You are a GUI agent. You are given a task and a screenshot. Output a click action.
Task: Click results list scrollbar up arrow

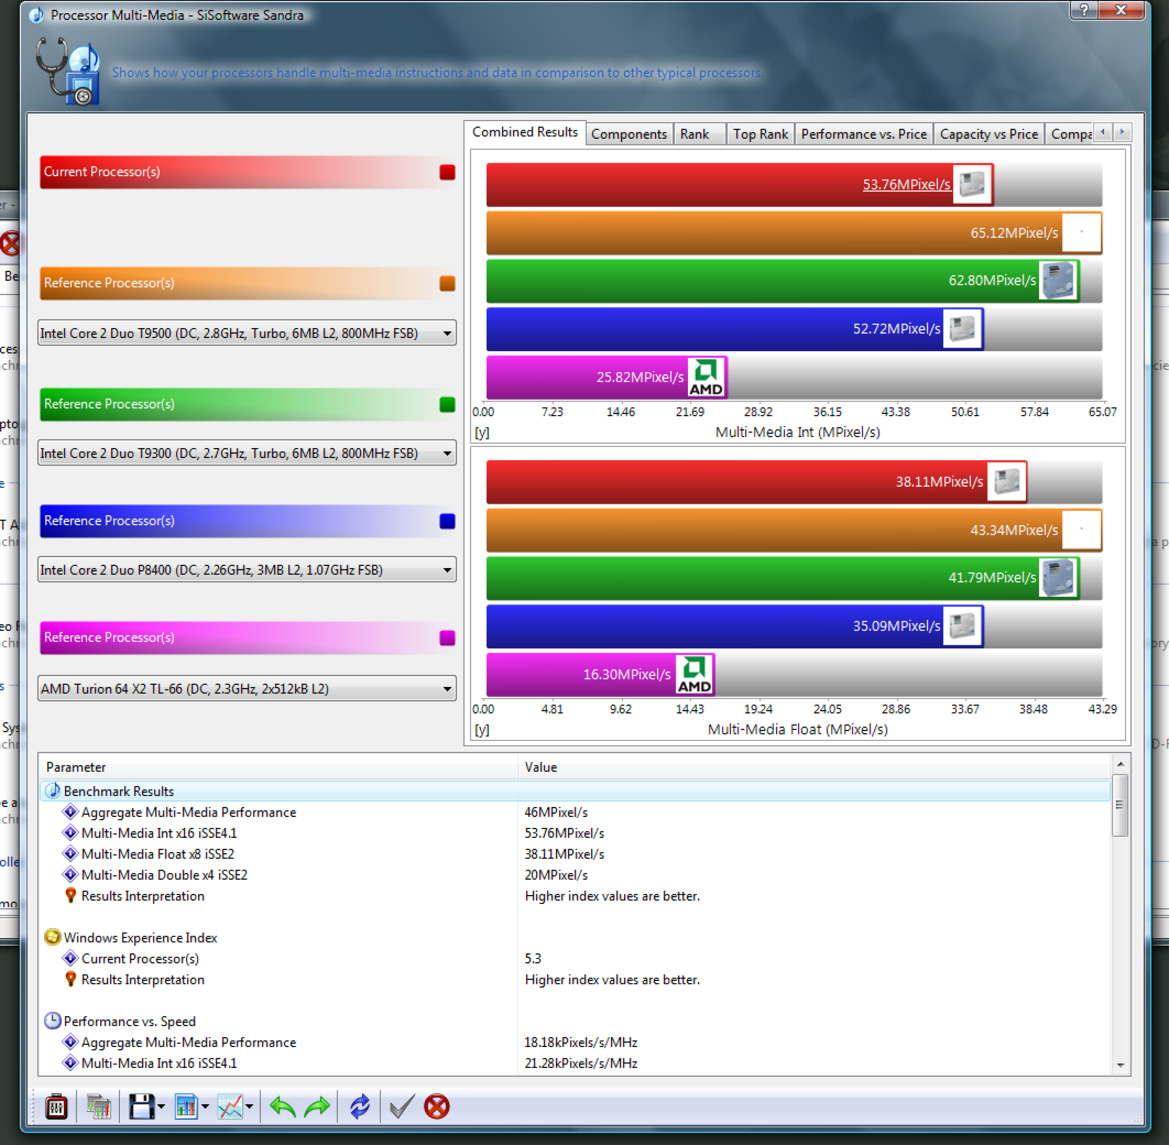[1120, 764]
